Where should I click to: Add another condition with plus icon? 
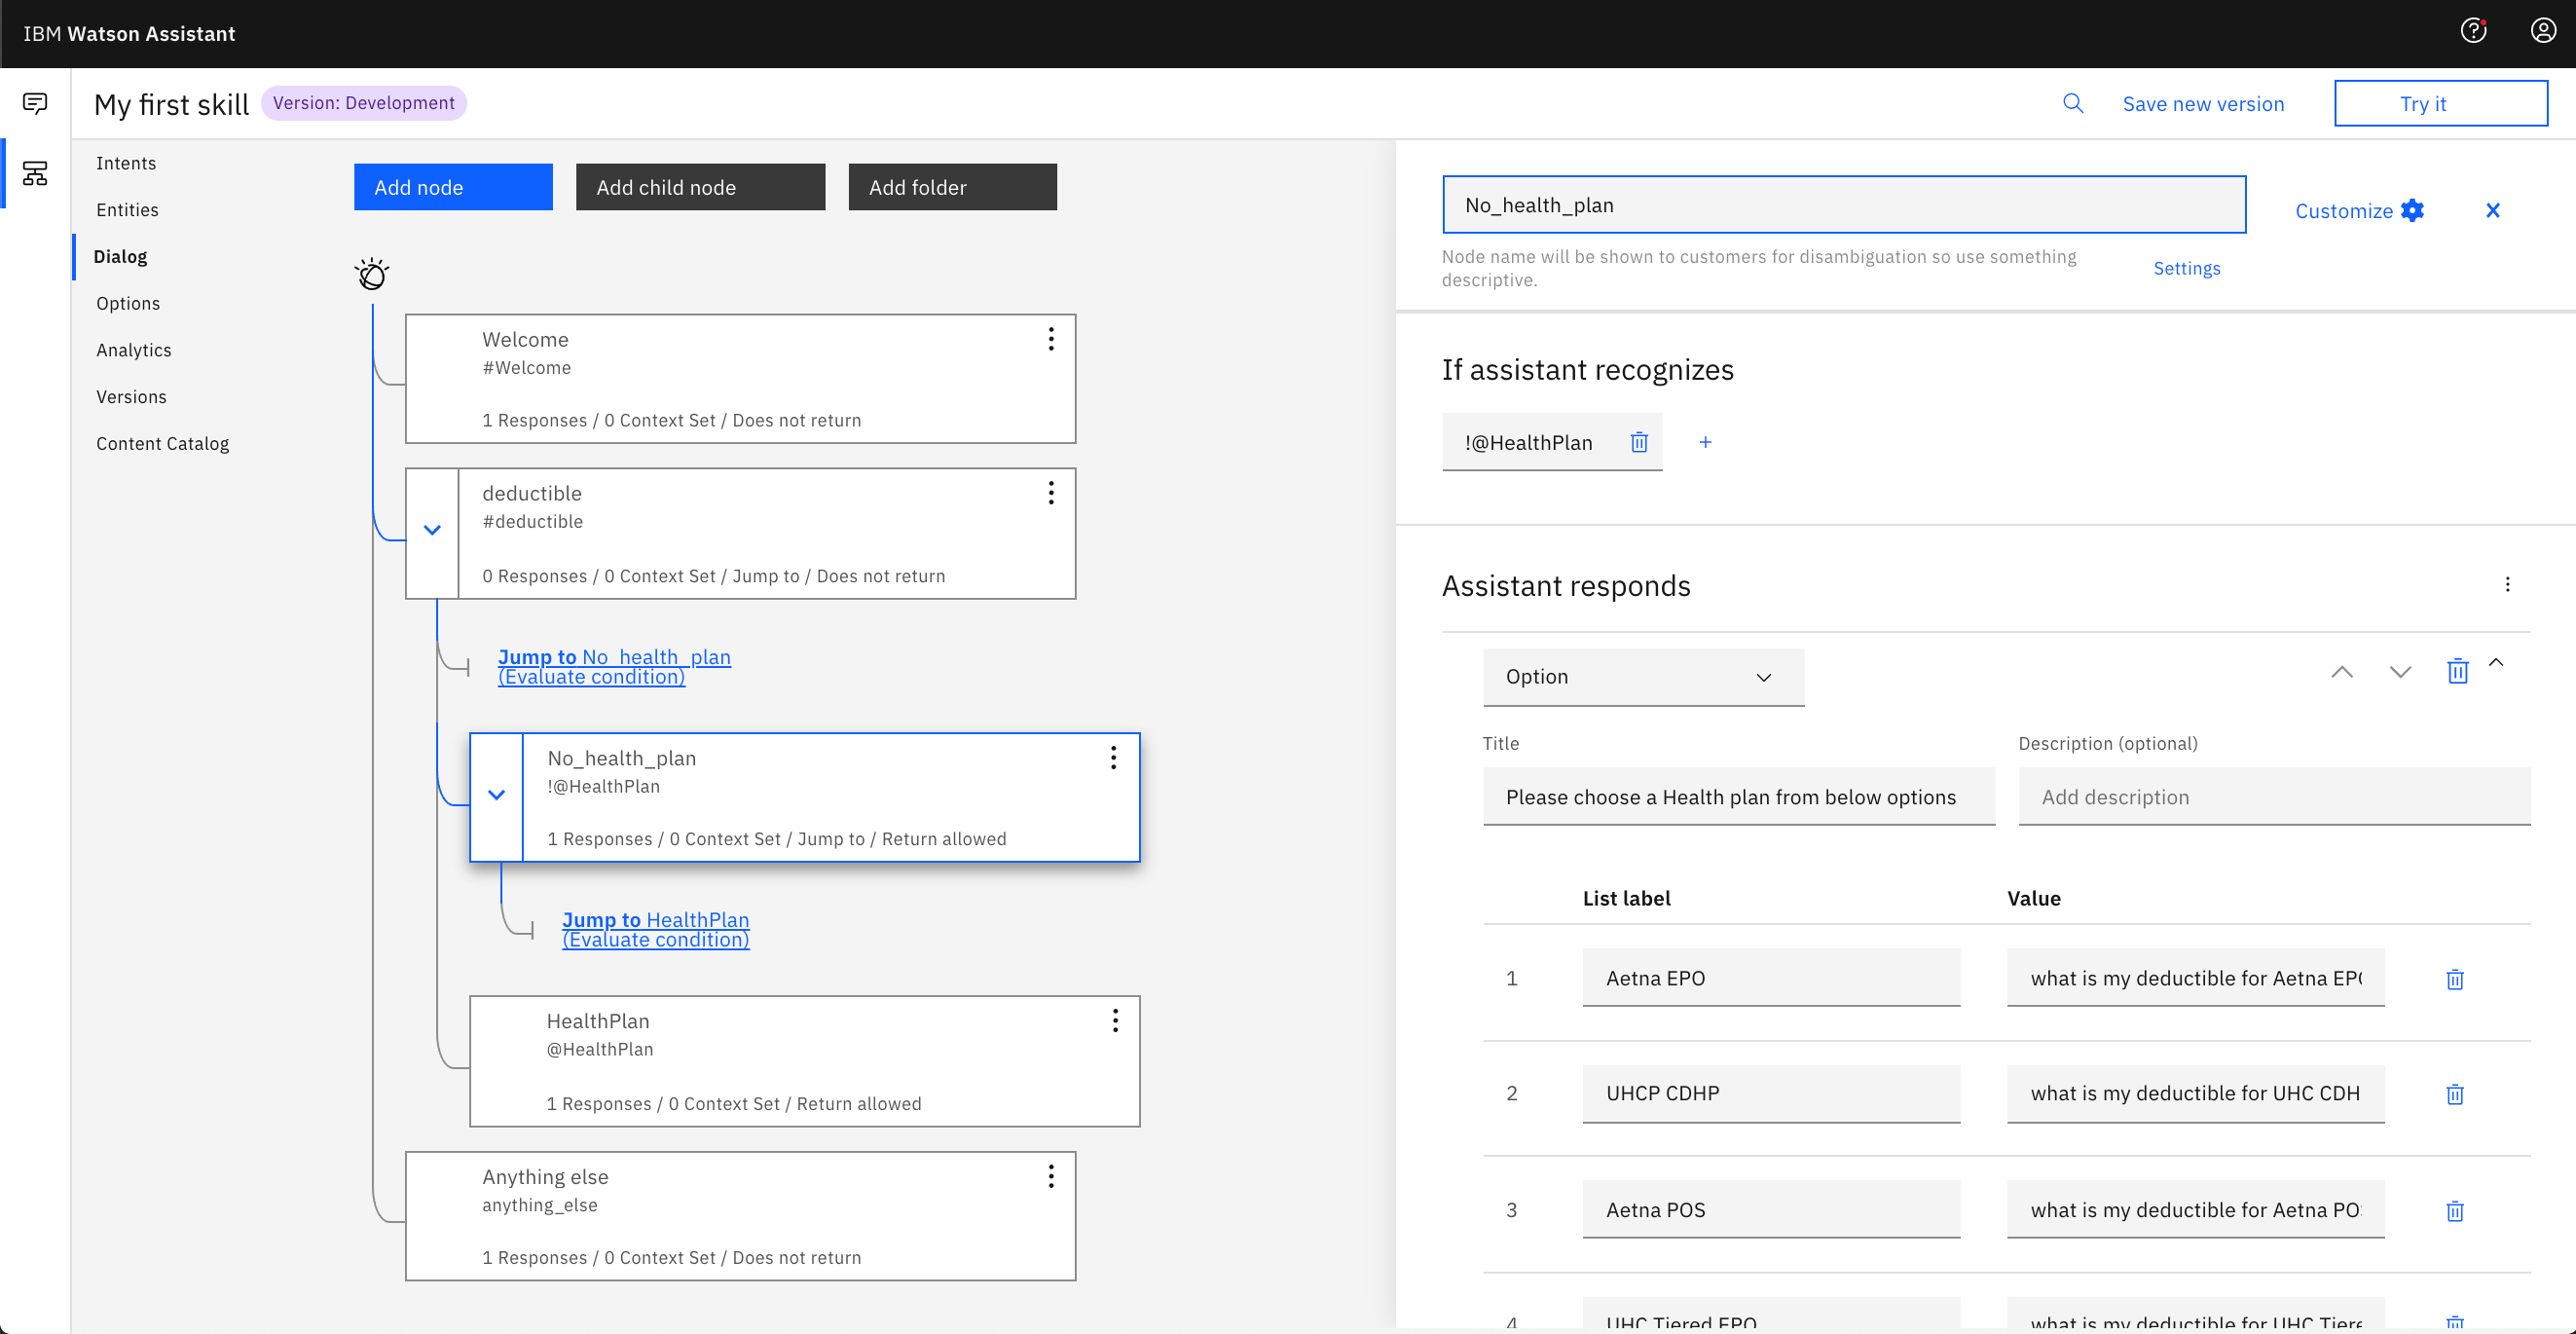click(1706, 442)
